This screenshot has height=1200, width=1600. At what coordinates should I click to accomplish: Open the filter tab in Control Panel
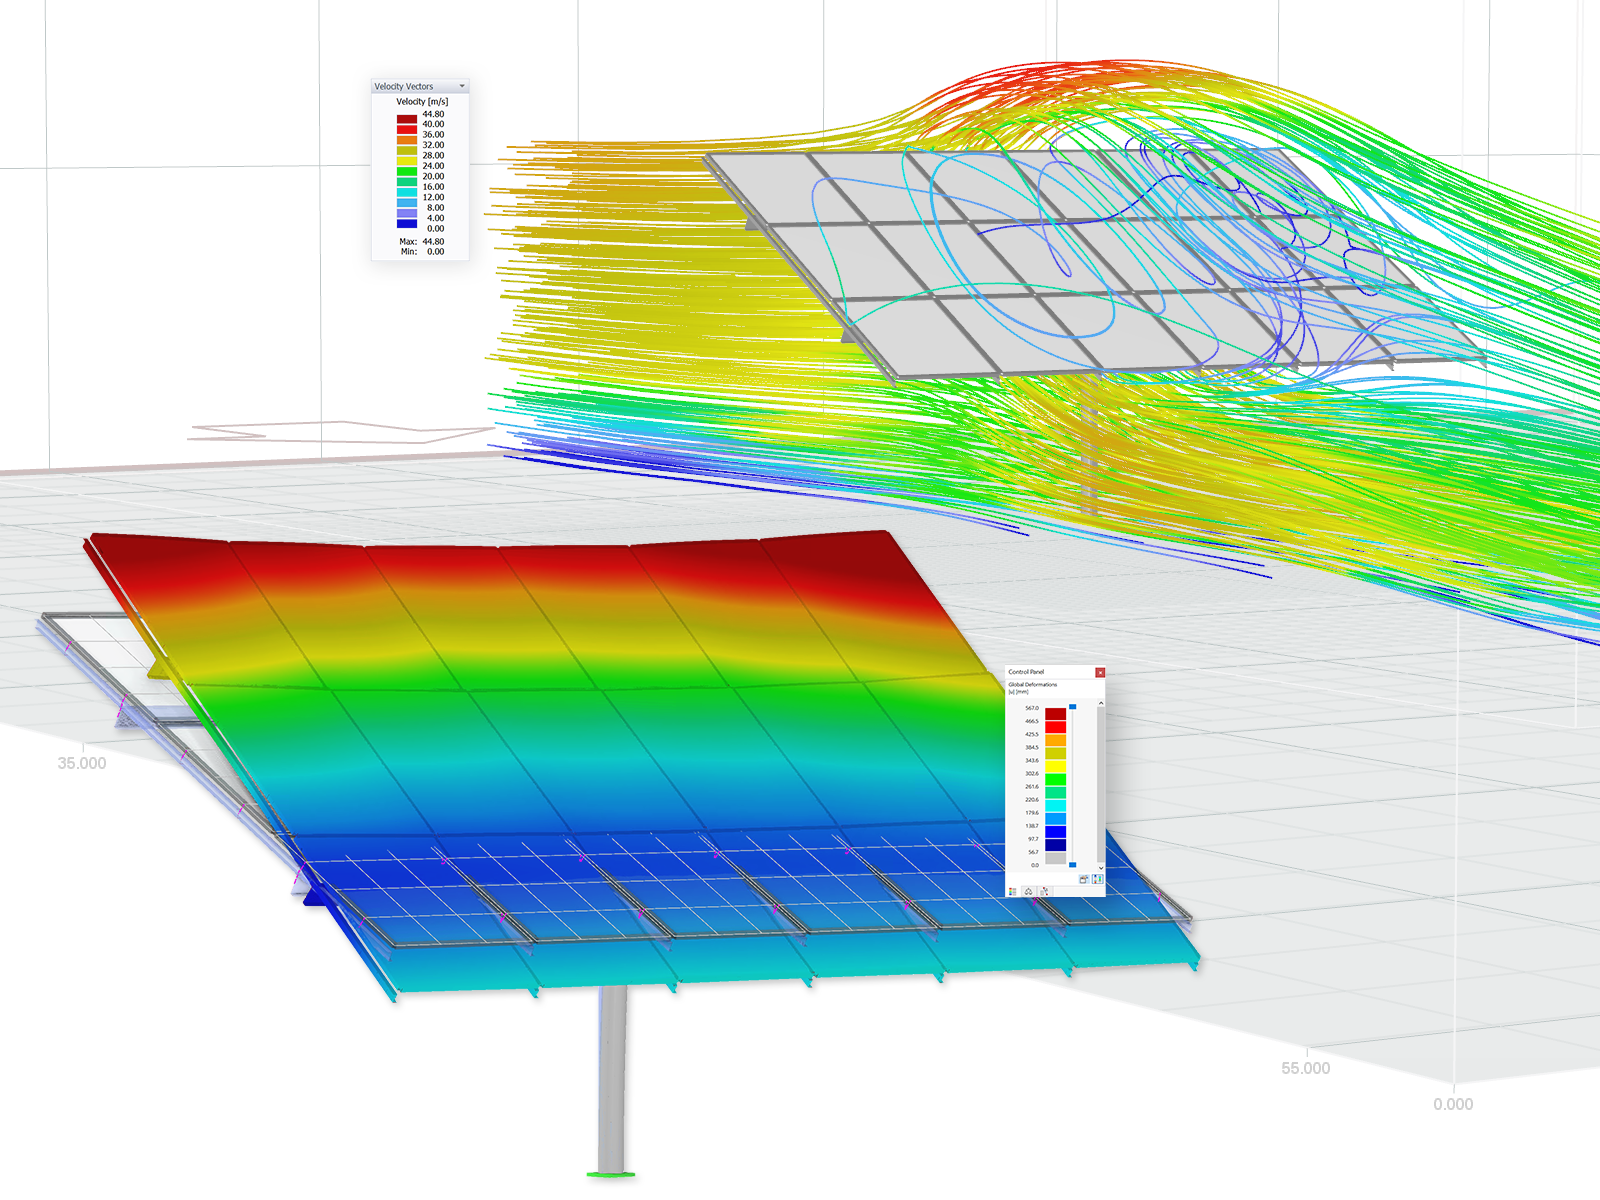[x=1045, y=892]
